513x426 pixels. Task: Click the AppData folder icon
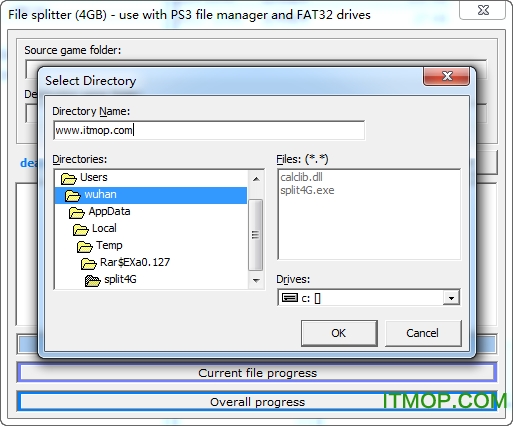tap(77, 213)
